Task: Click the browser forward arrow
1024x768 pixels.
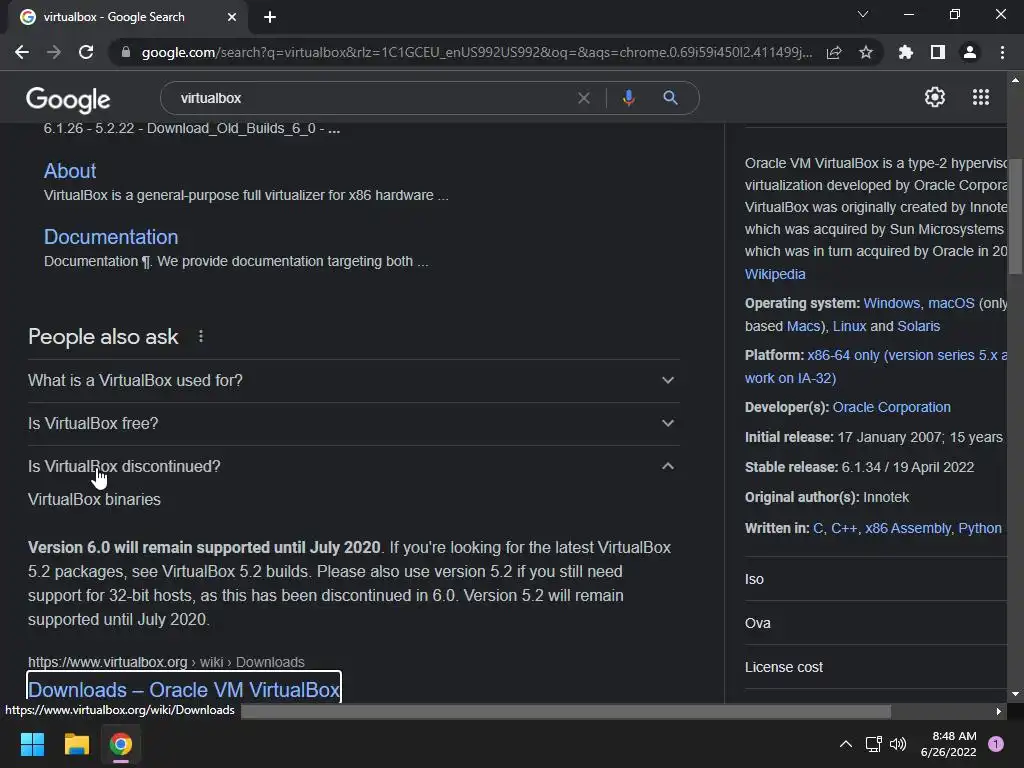Action: [x=54, y=52]
